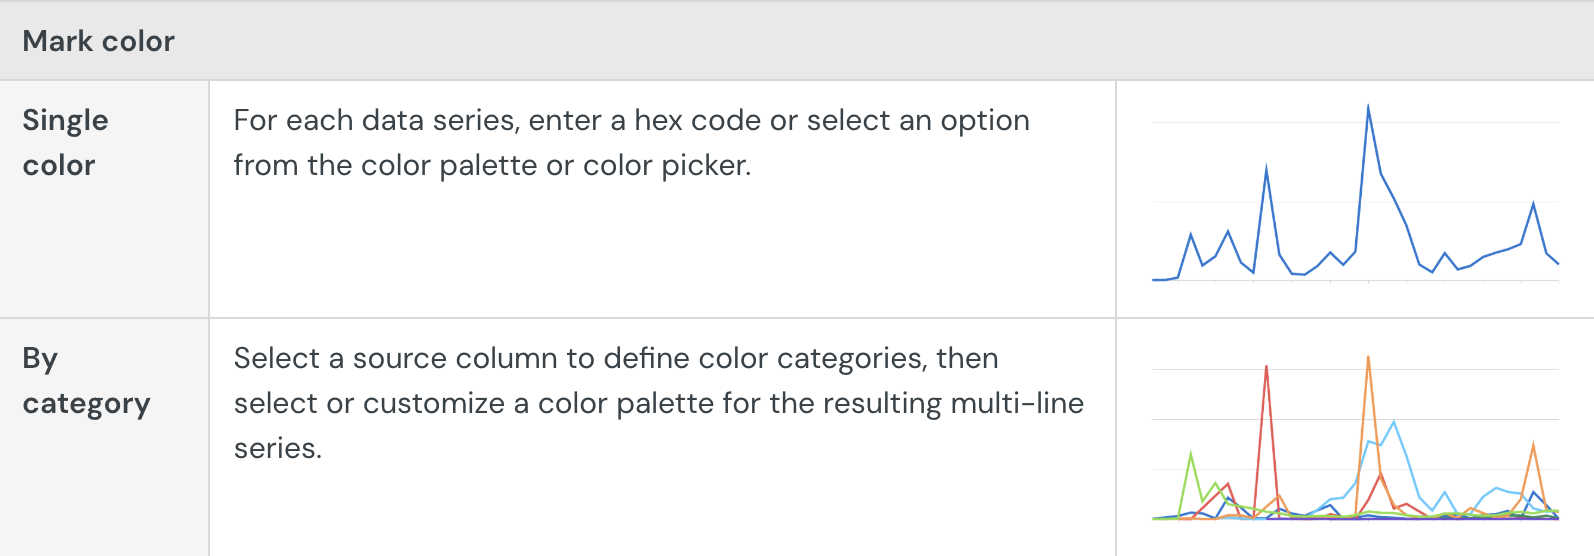Click the tallest peak of the blue line
Screen dimensions: 1594x556
pyautogui.click(x=1368, y=108)
